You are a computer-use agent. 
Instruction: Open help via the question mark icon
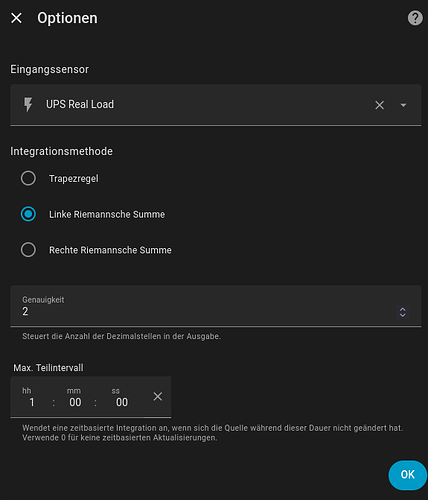(x=415, y=18)
